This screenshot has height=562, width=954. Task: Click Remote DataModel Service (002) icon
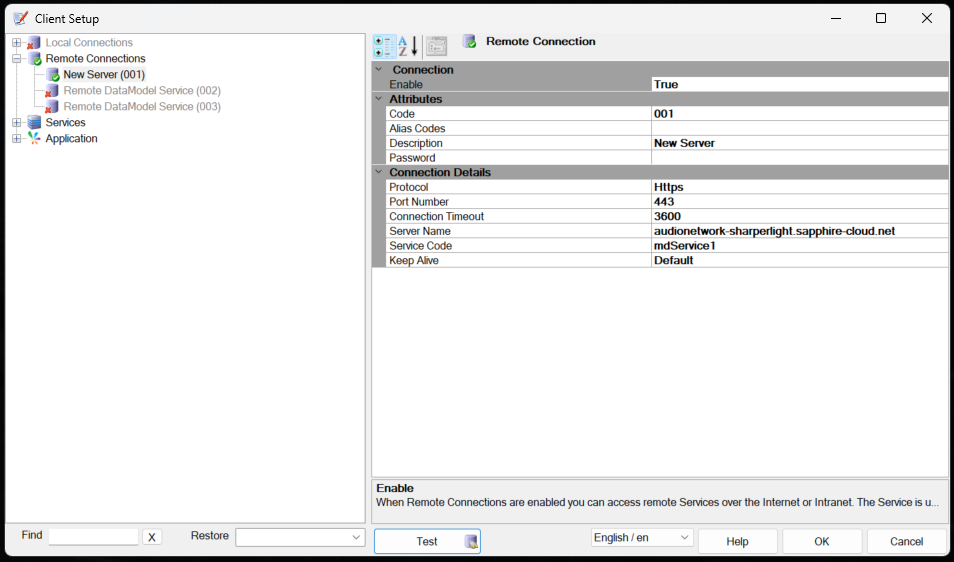(x=52, y=91)
